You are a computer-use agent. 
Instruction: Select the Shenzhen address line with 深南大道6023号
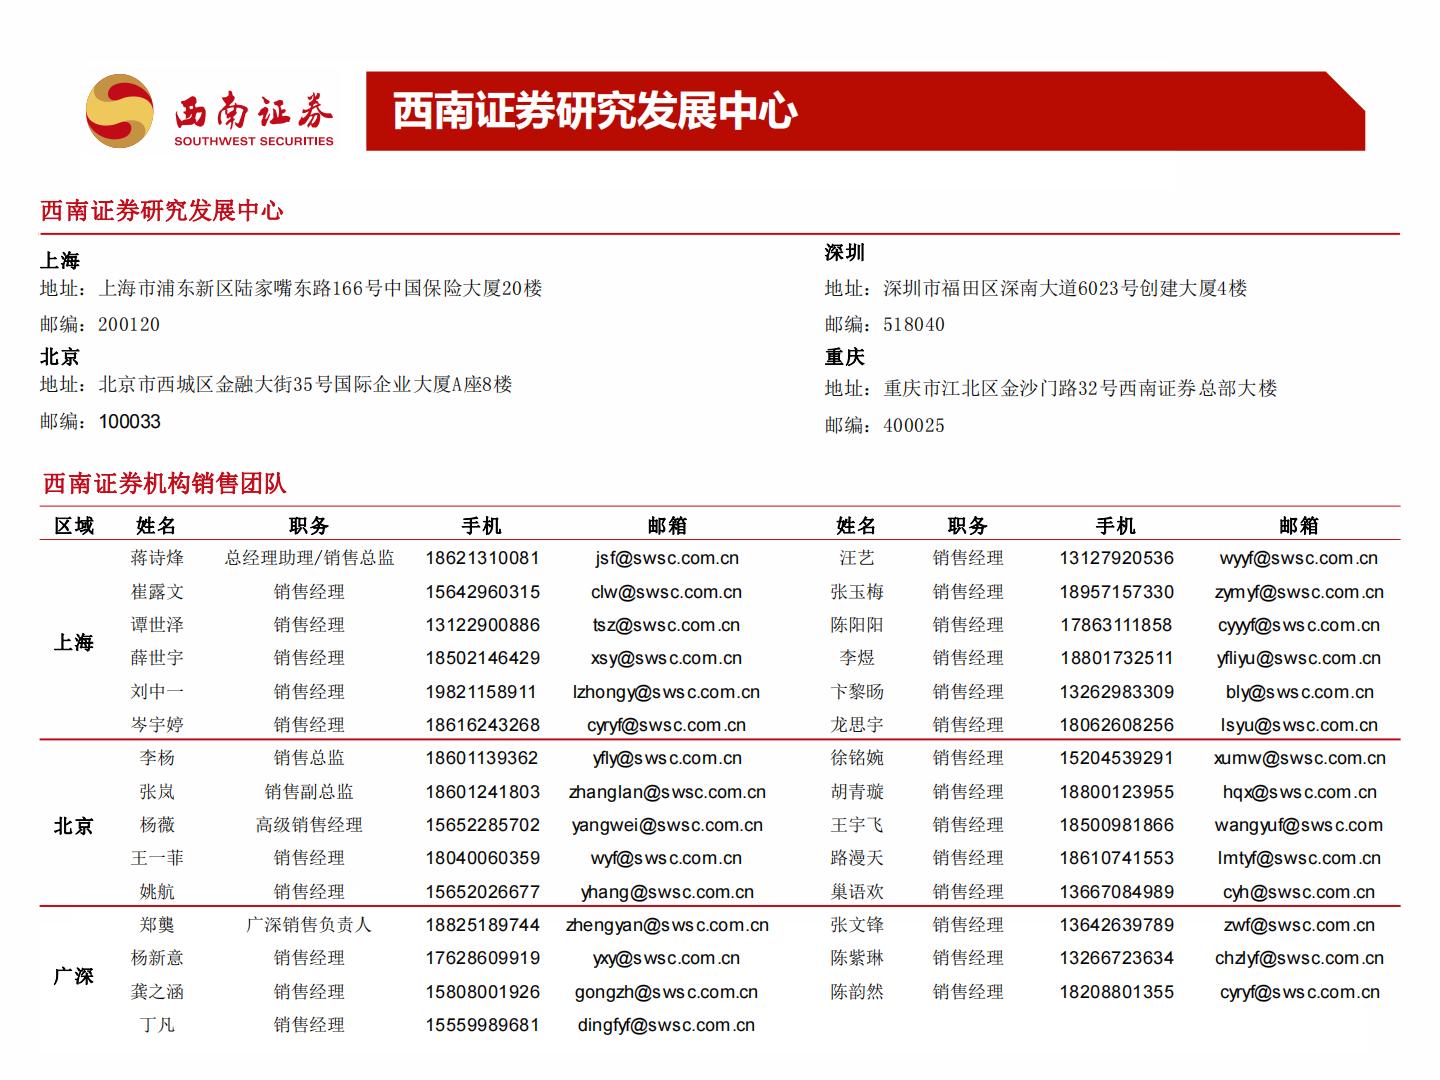(1036, 289)
